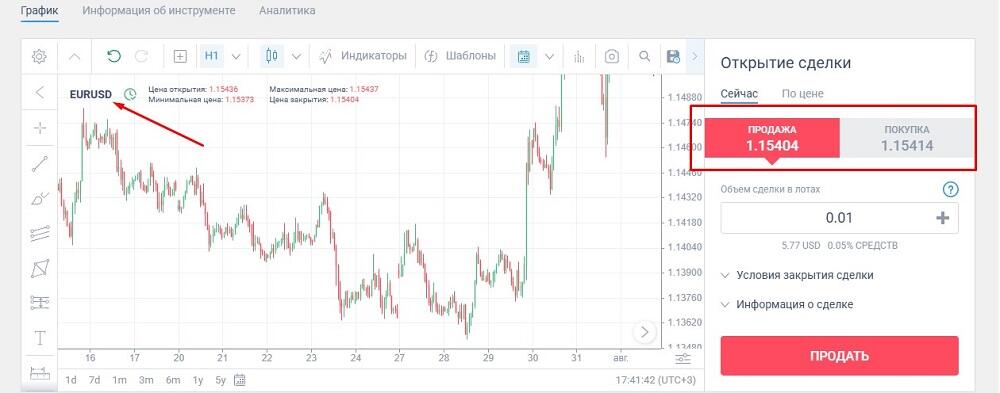This screenshot has width=1000, height=393.
Task: Set chart range to 5y
Action: (x=220, y=380)
